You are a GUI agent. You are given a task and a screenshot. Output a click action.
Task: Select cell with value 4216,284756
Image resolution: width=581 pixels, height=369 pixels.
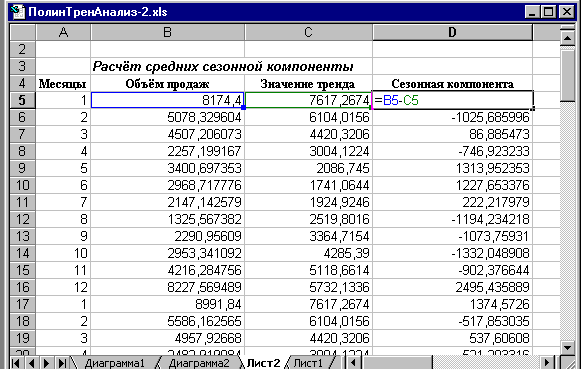point(167,270)
